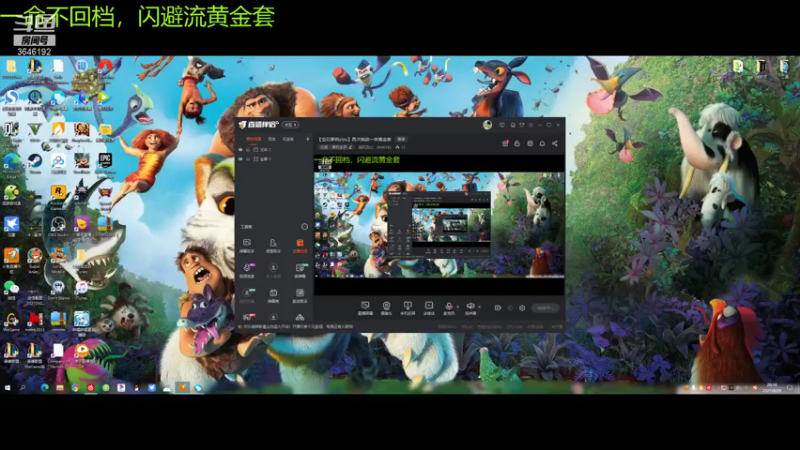Edit the category using the pencil icon
The width and height of the screenshot is (800, 450).
tap(351, 147)
